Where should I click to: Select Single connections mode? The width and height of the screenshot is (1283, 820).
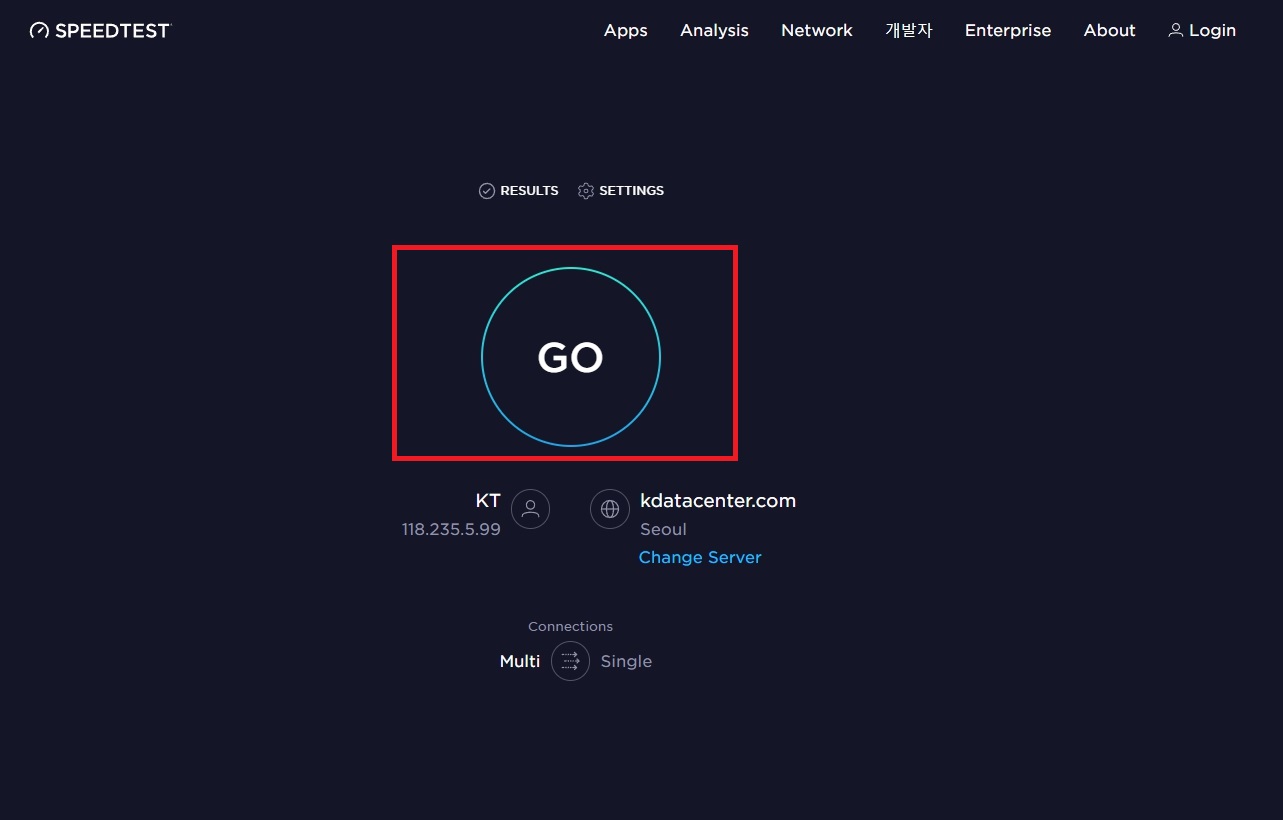(626, 661)
